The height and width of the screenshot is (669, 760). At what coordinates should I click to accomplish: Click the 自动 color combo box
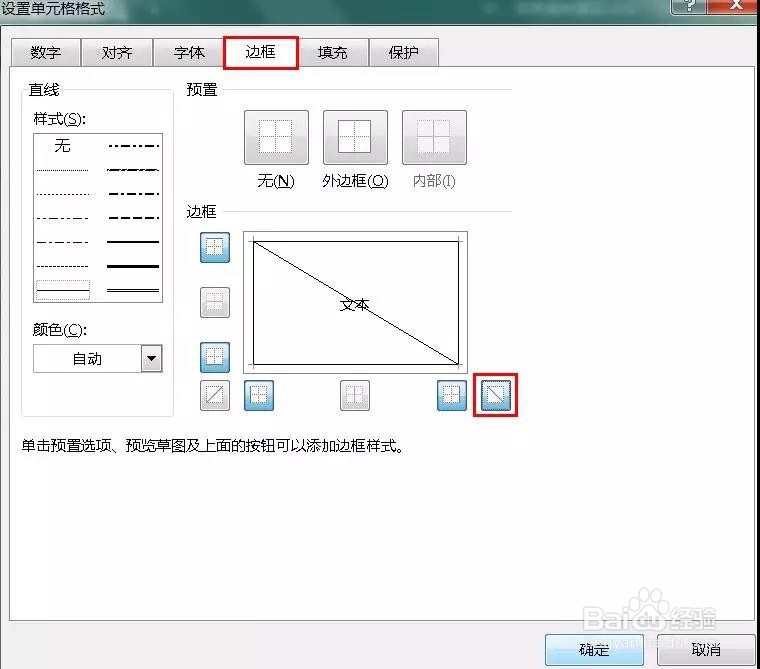click(x=97, y=359)
